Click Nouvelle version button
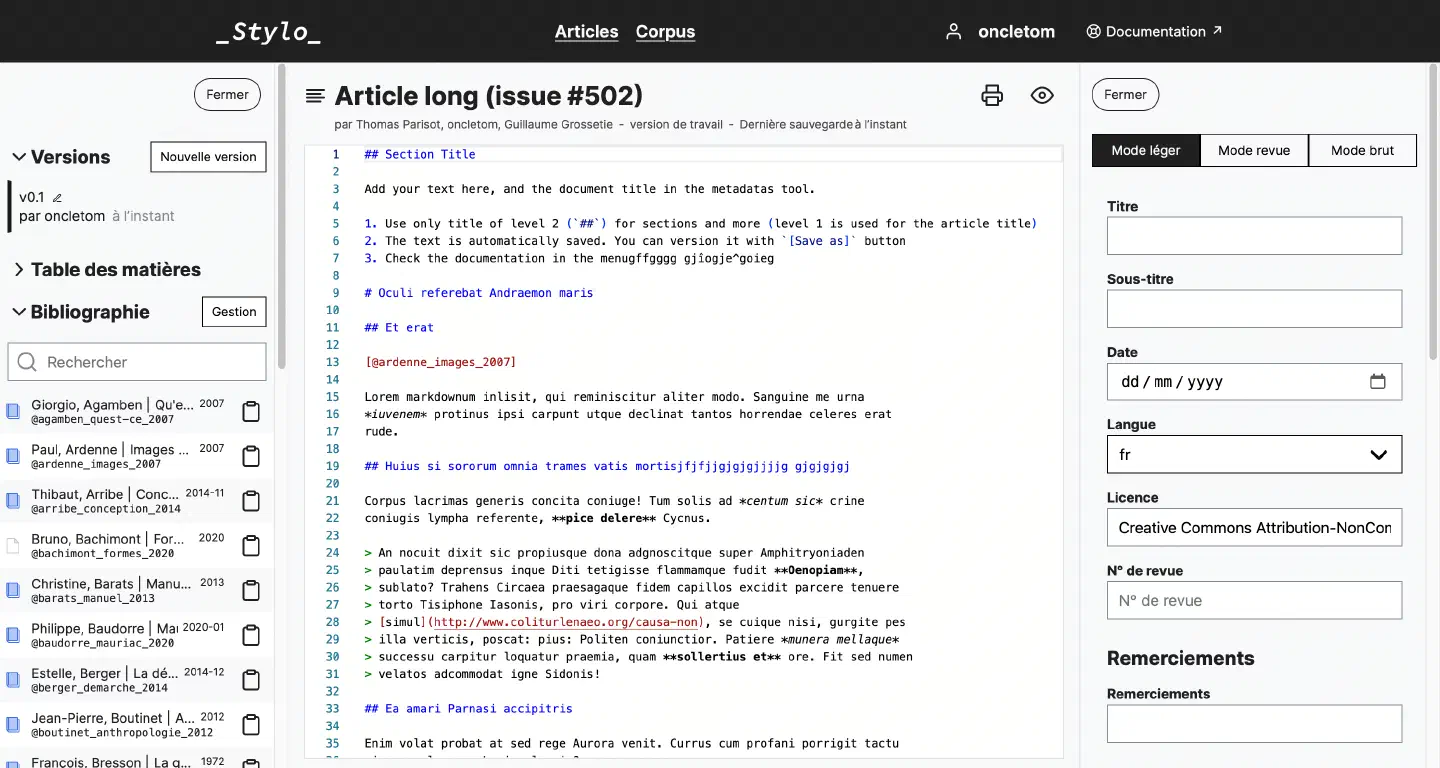The width and height of the screenshot is (1440, 768). 208,157
